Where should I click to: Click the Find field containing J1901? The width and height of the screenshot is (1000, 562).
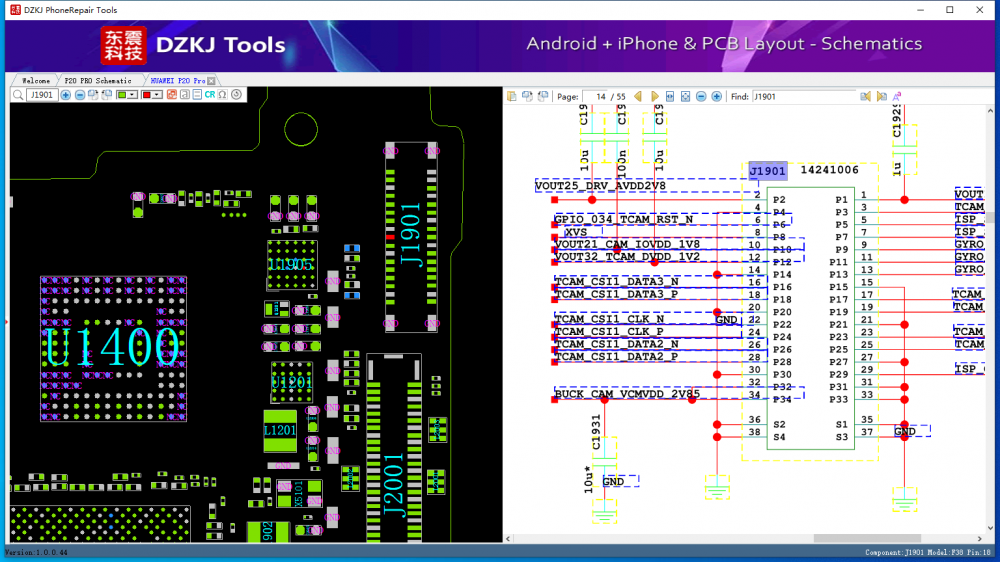(x=803, y=97)
